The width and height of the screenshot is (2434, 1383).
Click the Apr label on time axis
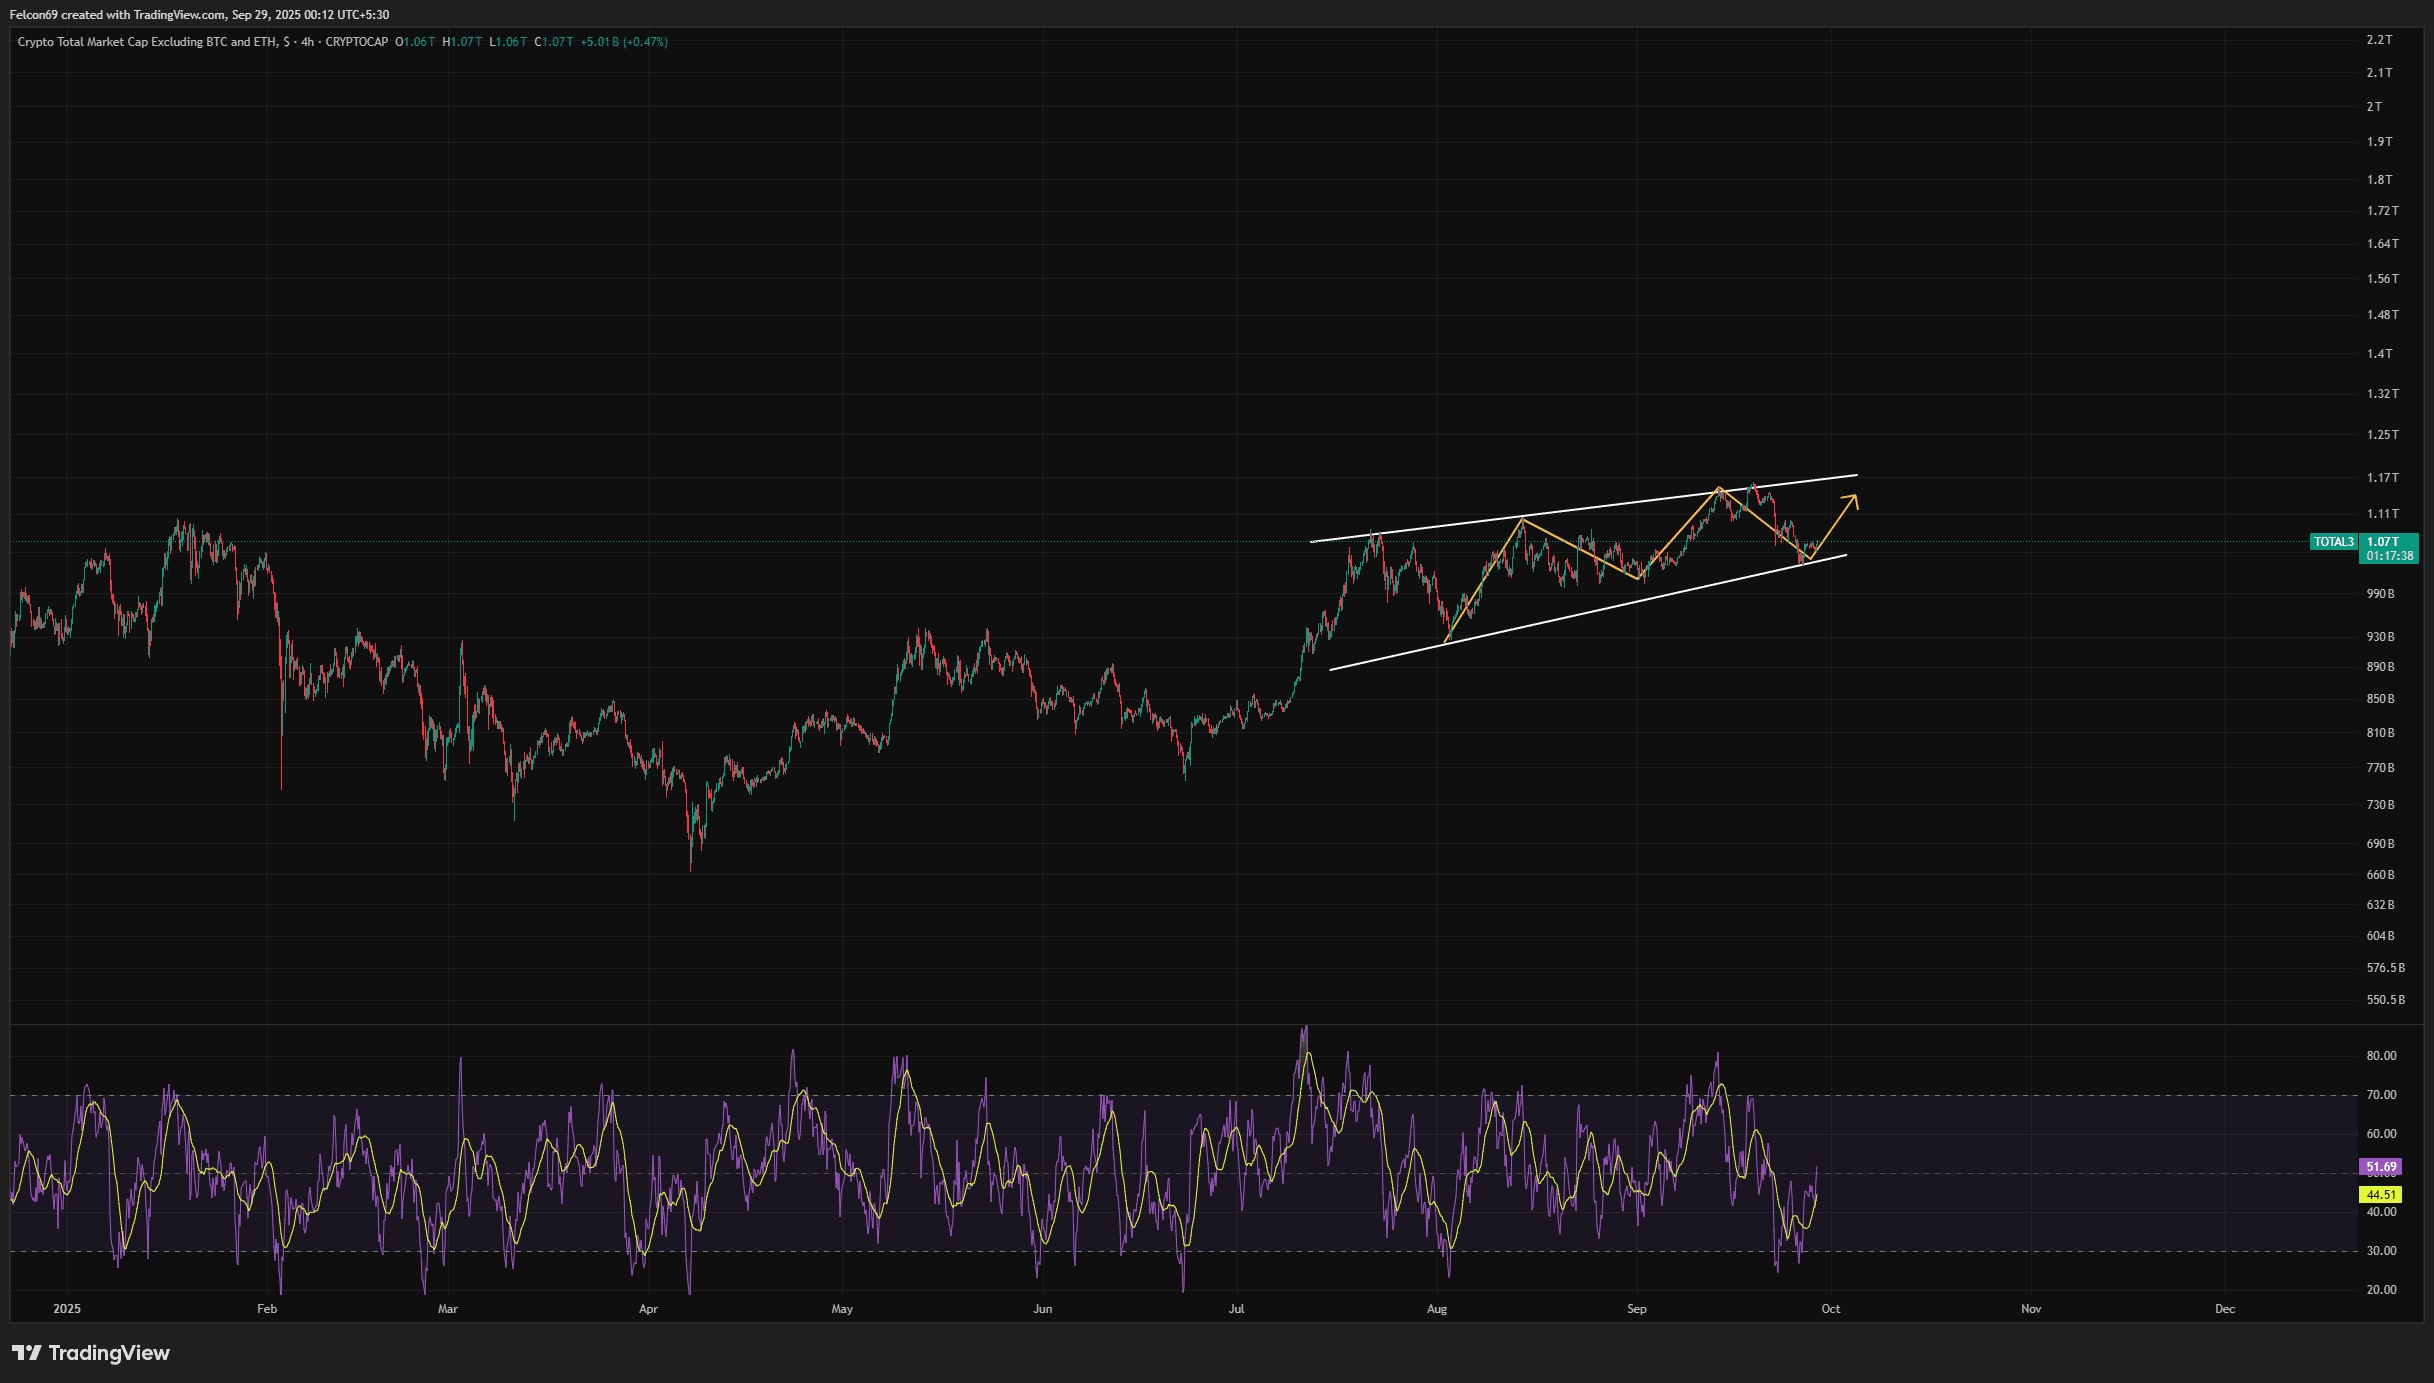click(648, 1309)
